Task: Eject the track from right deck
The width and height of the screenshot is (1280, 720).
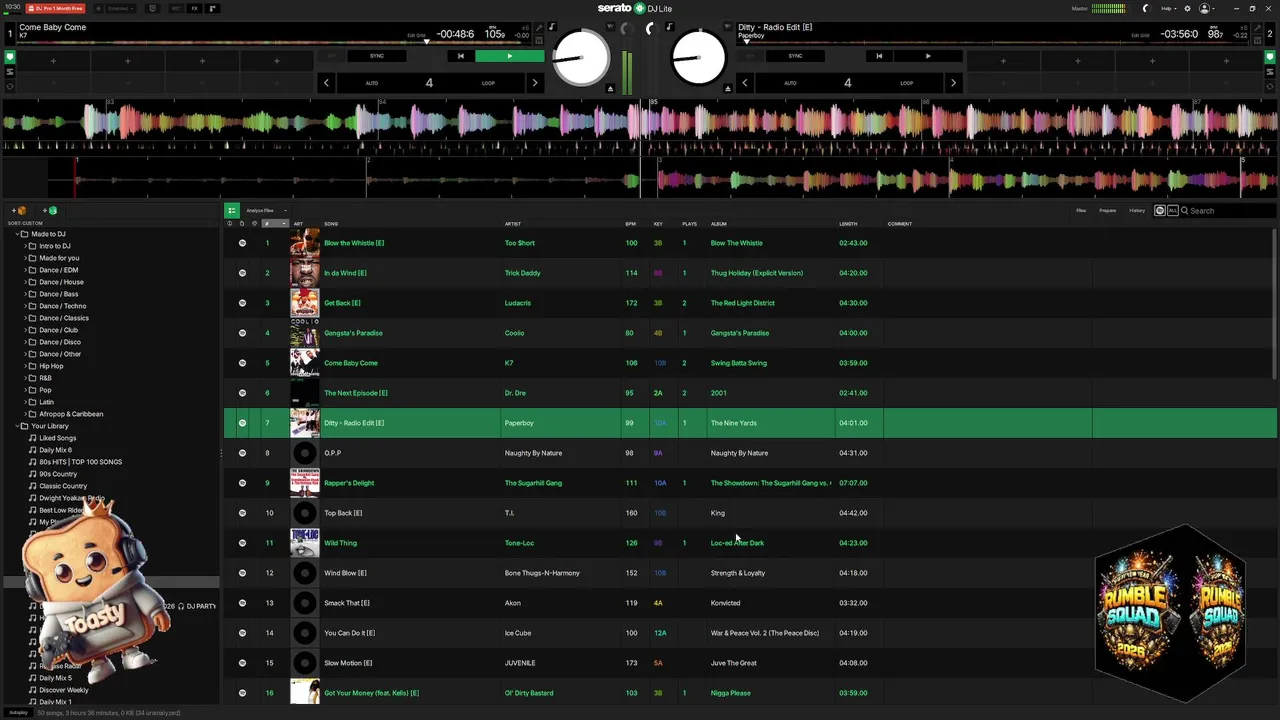Action: pos(727,89)
